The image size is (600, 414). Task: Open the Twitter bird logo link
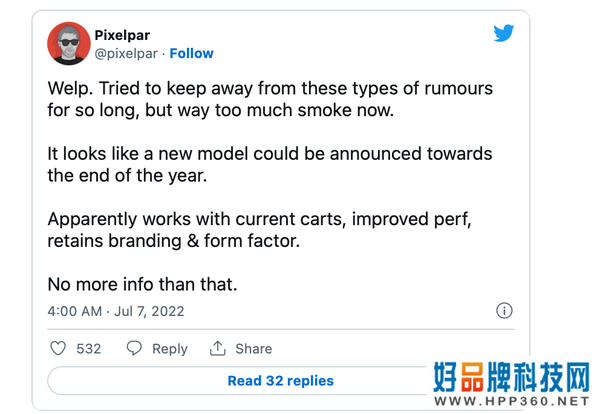click(x=504, y=33)
